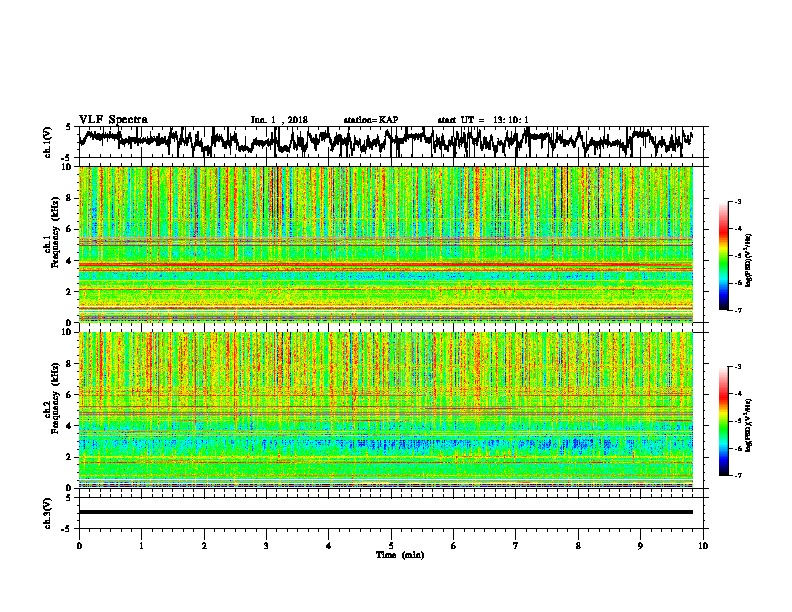Click the "3" tick label on the Time axis
This screenshot has height=612, width=792.
[266, 546]
